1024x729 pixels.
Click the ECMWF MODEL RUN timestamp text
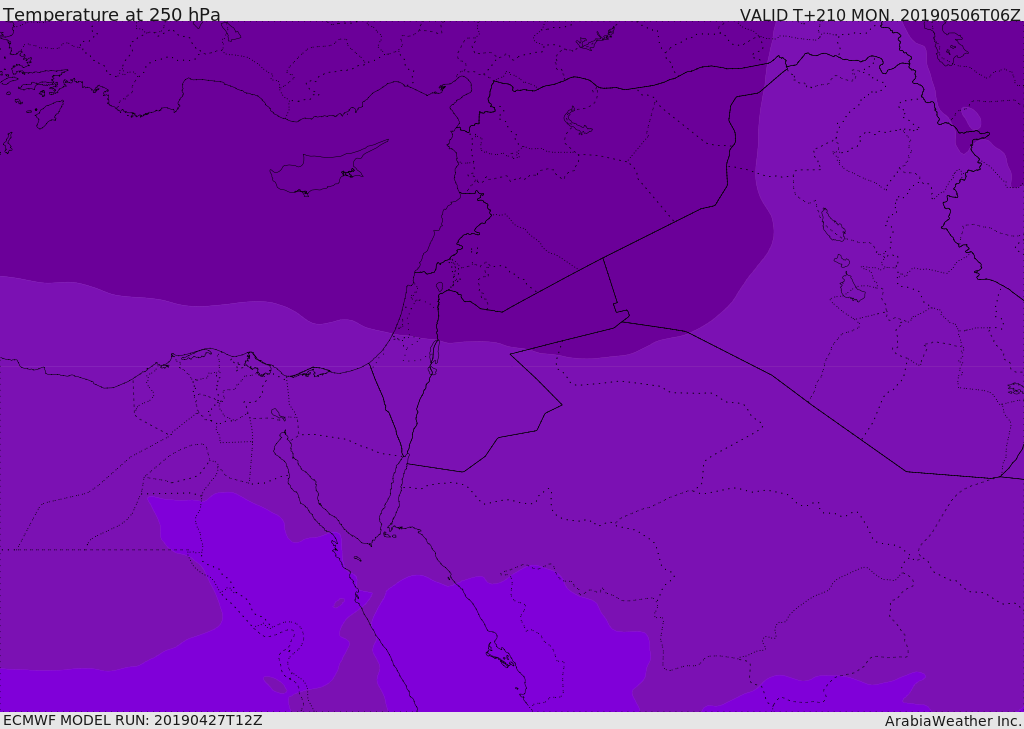coord(132,720)
